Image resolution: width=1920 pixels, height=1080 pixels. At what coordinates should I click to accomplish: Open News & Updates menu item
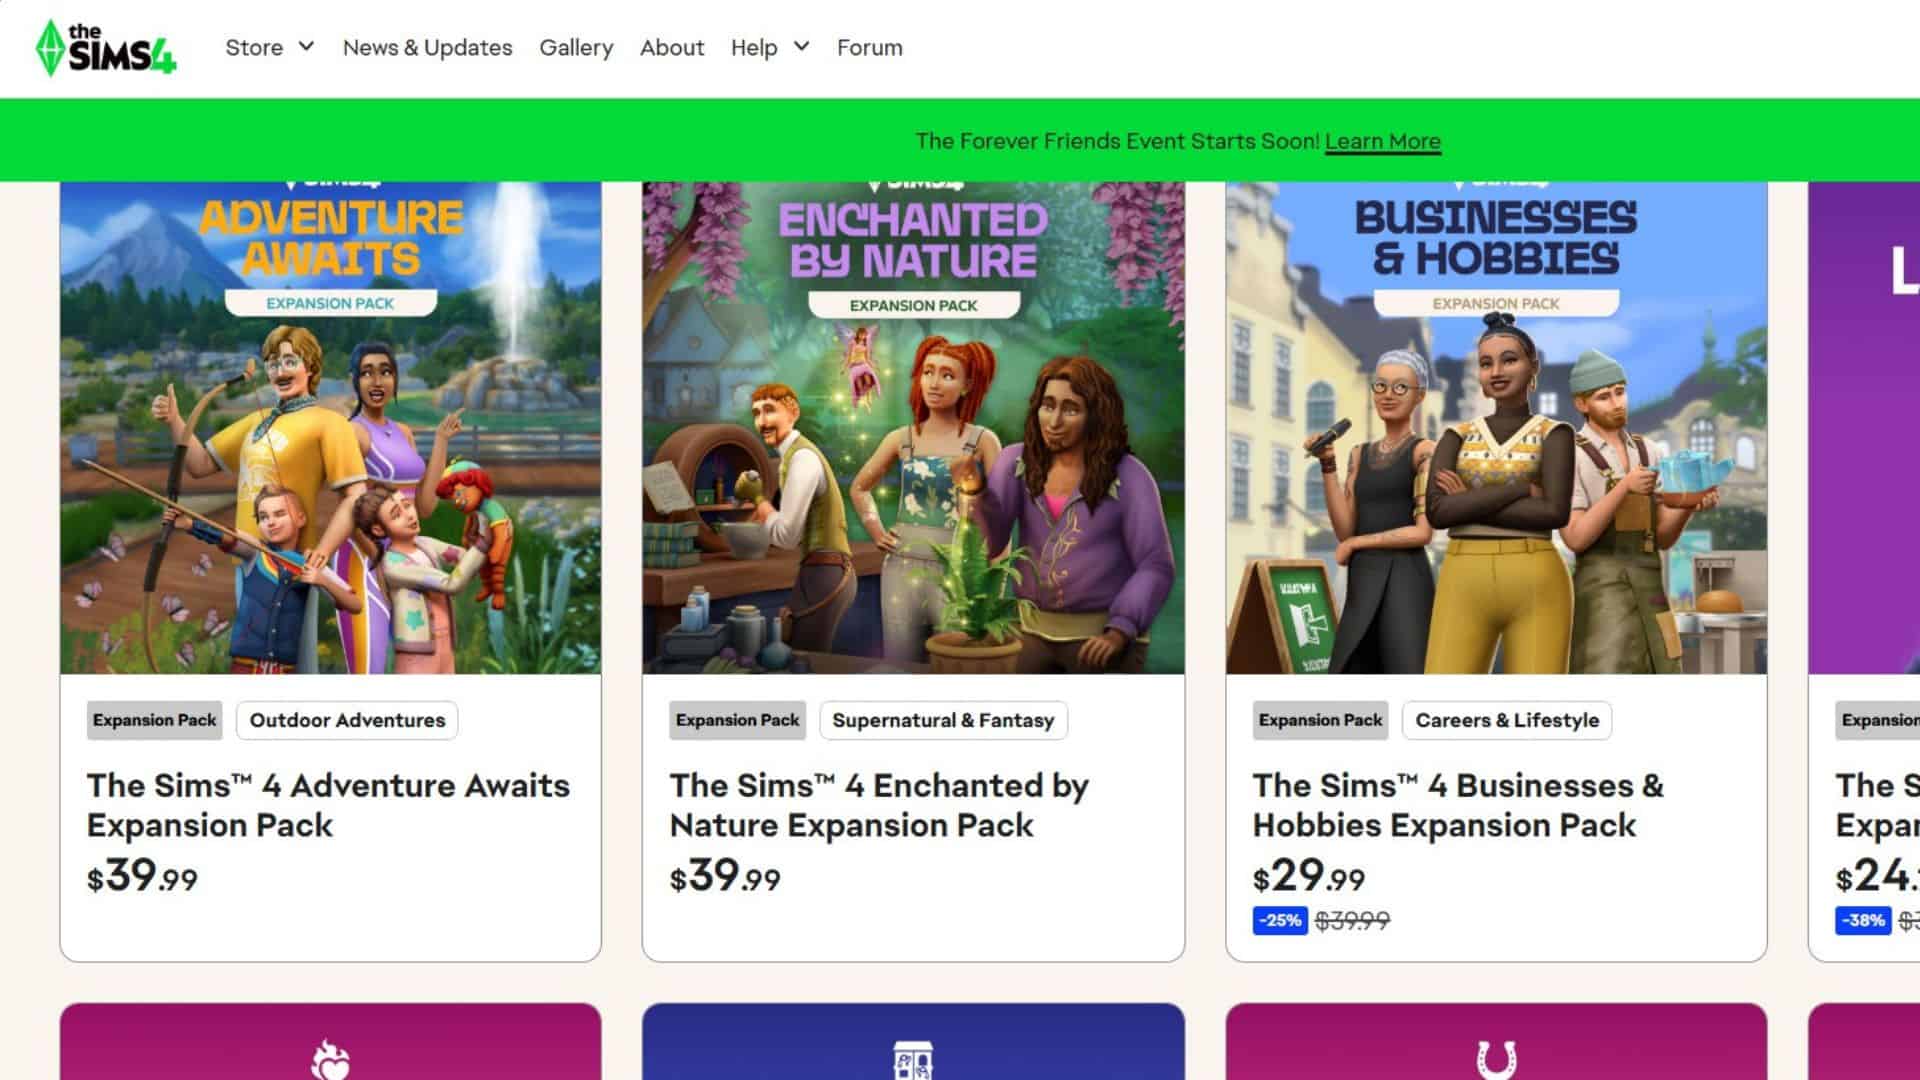pyautogui.click(x=427, y=48)
